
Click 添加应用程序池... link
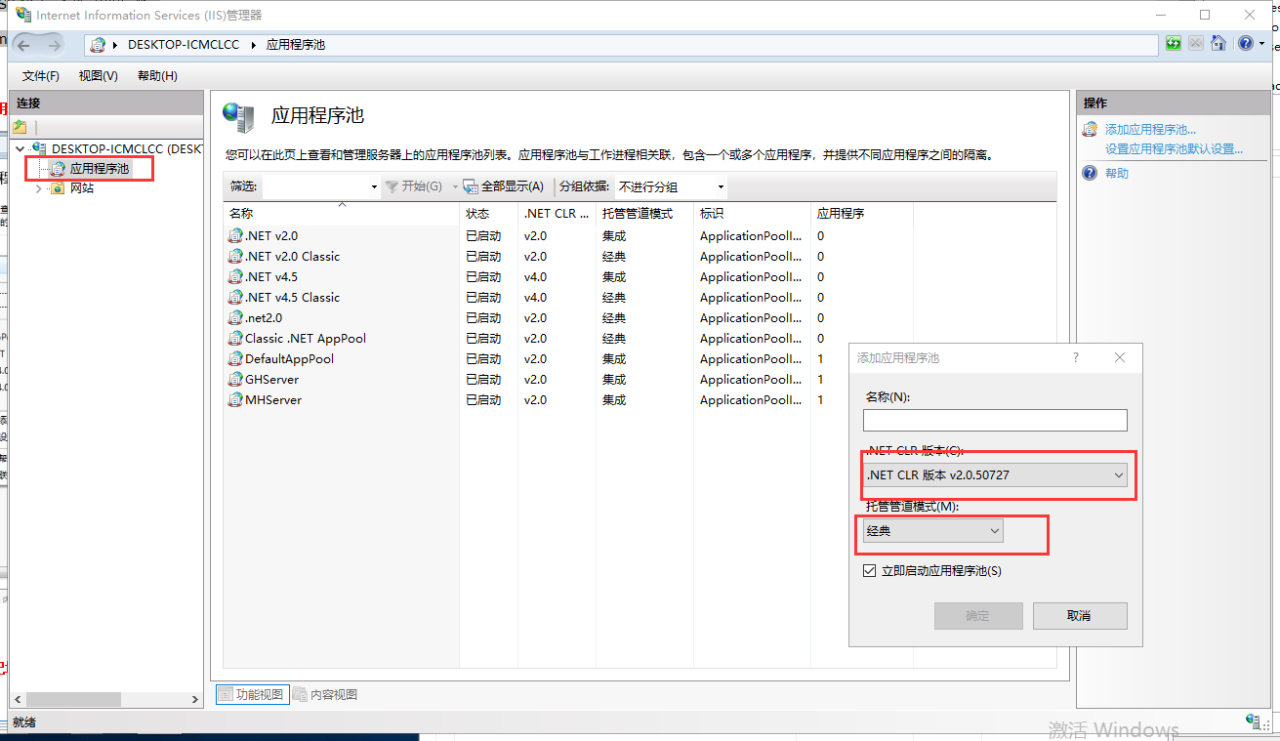coord(1150,129)
